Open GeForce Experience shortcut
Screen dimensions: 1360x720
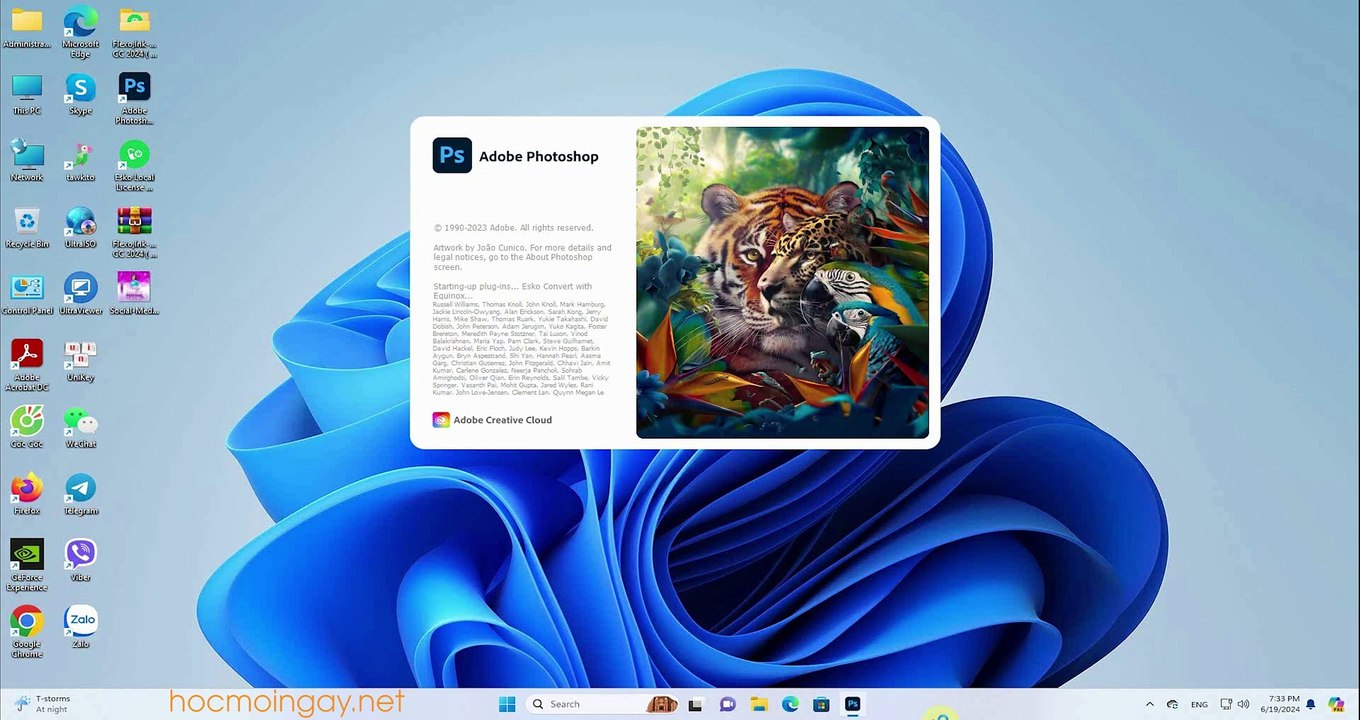pyautogui.click(x=27, y=565)
